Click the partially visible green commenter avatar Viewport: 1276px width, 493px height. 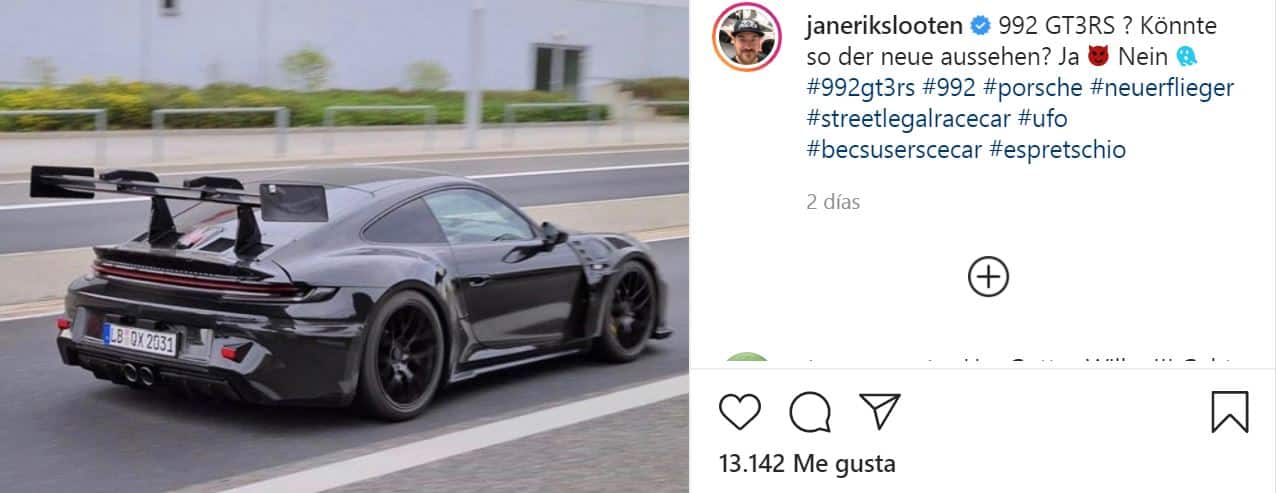pos(747,361)
